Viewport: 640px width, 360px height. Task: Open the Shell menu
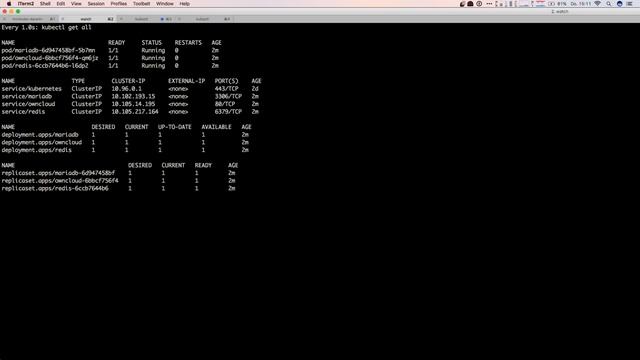[45, 4]
